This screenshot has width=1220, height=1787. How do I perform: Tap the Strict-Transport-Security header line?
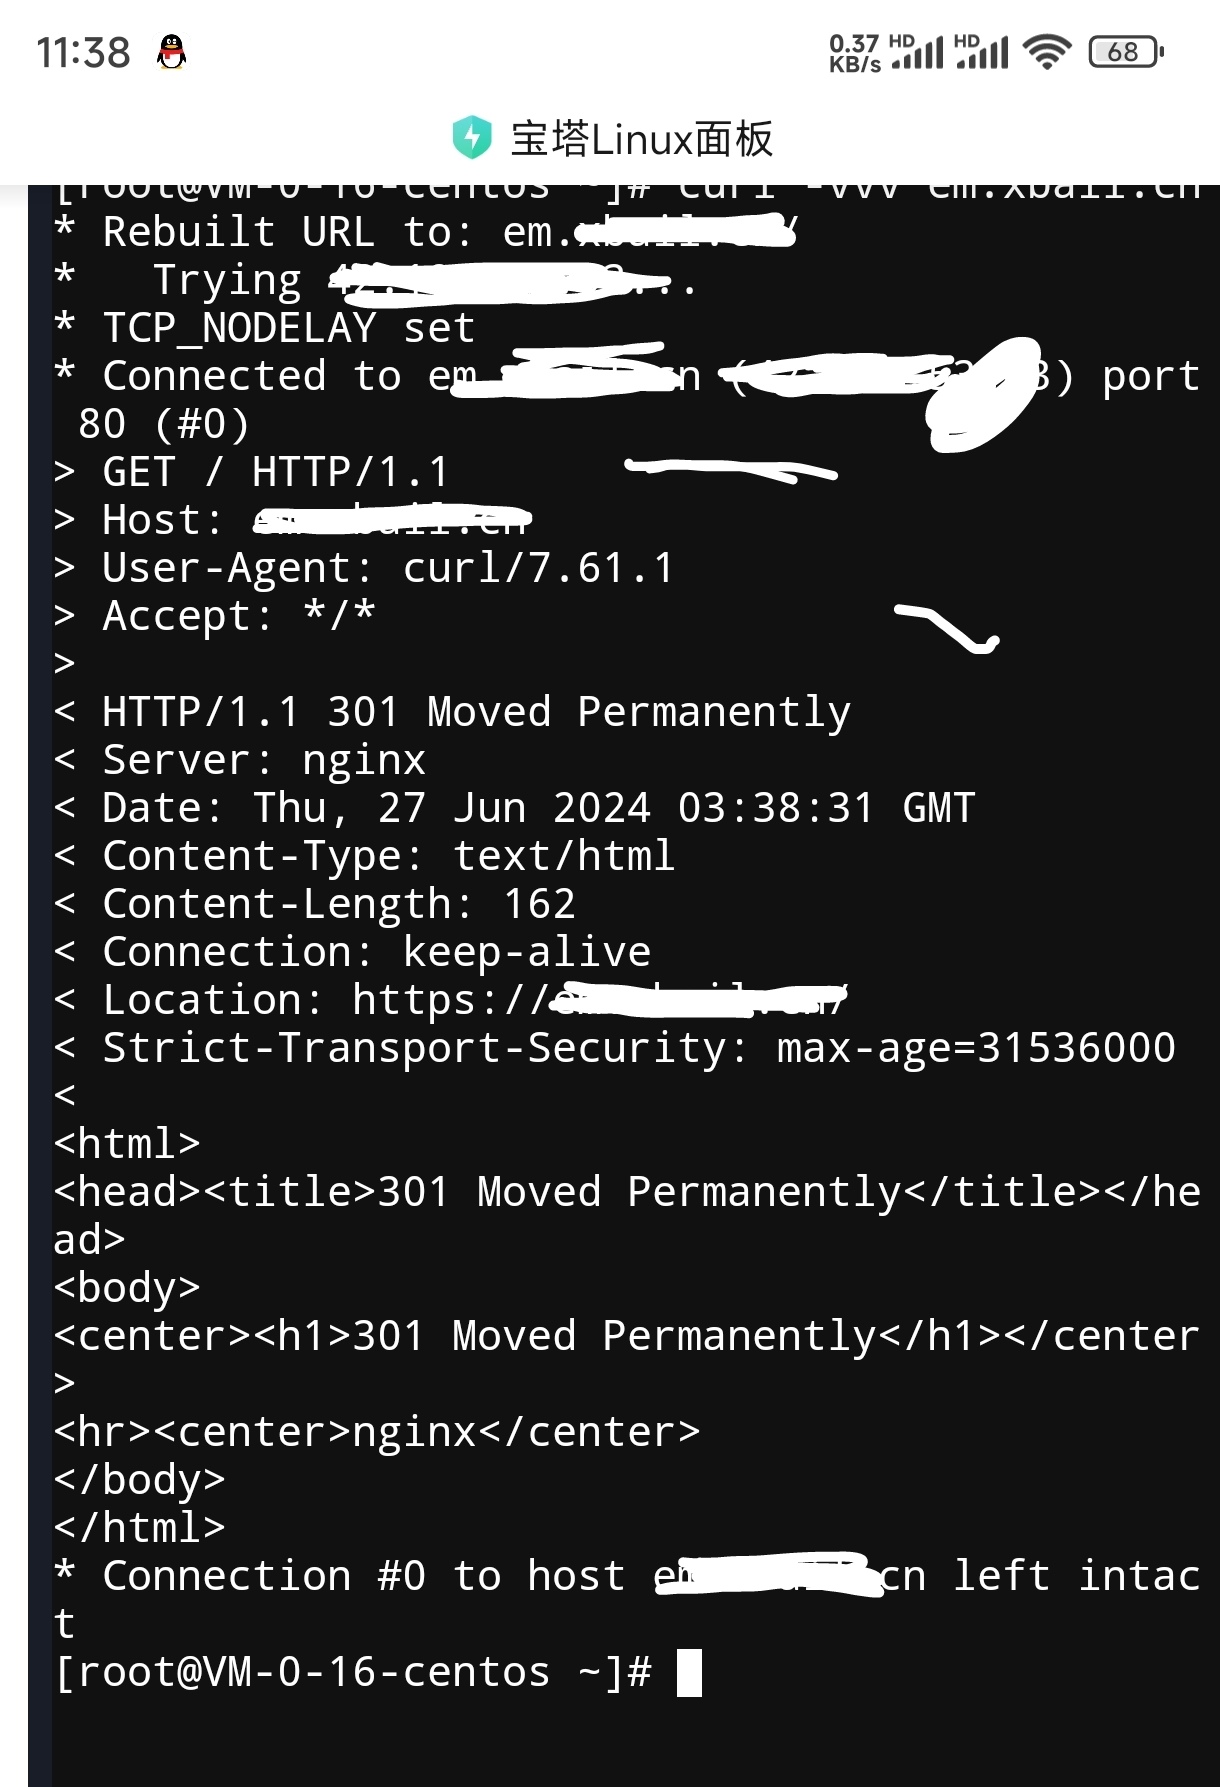click(x=615, y=1048)
